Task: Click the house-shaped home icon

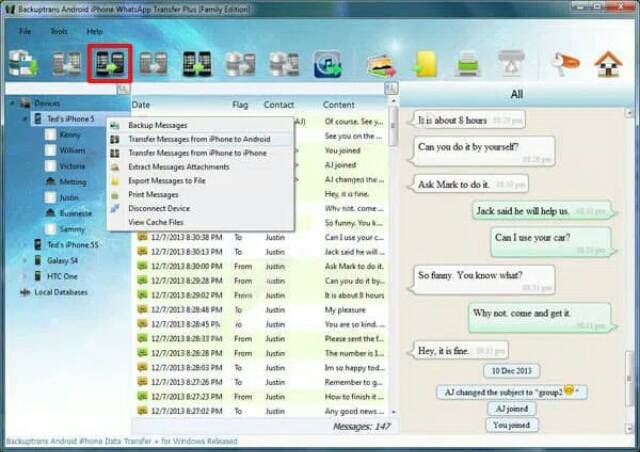Action: [608, 64]
